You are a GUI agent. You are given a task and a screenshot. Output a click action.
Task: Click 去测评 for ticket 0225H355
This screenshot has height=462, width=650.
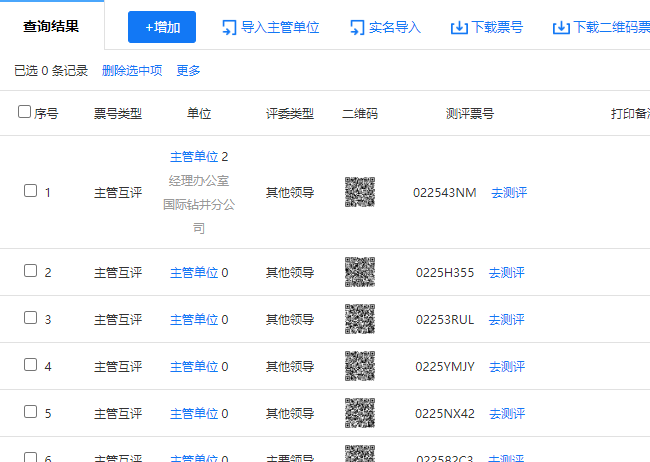pyautogui.click(x=507, y=272)
